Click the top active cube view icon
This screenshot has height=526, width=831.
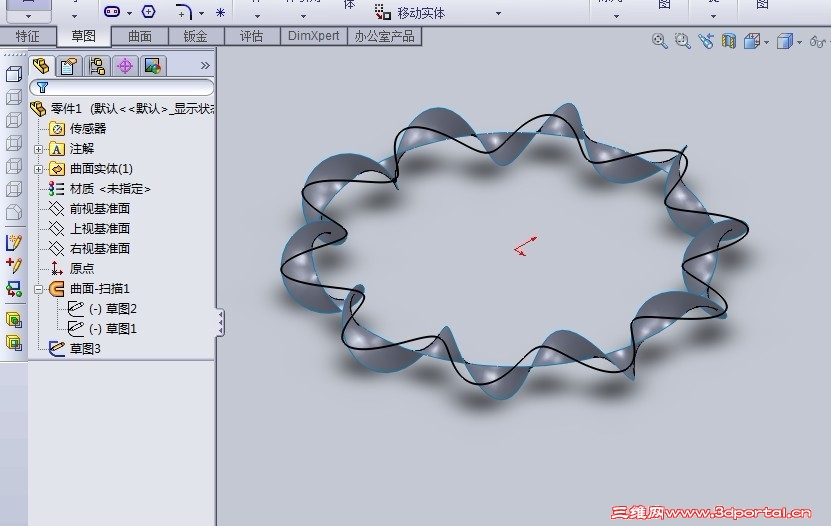point(14,74)
